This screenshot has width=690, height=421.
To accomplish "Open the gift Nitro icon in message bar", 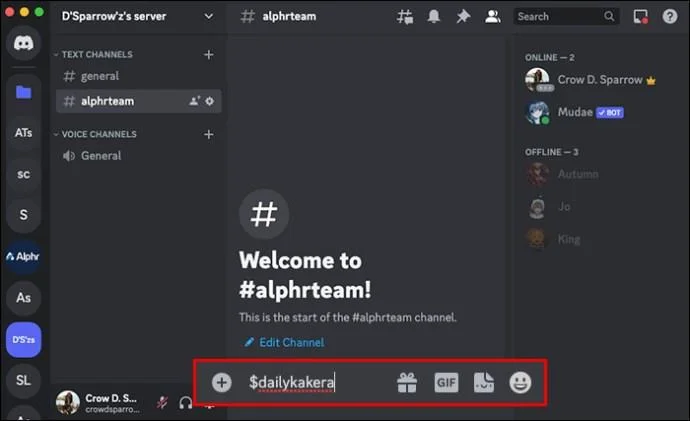I will 407,382.
